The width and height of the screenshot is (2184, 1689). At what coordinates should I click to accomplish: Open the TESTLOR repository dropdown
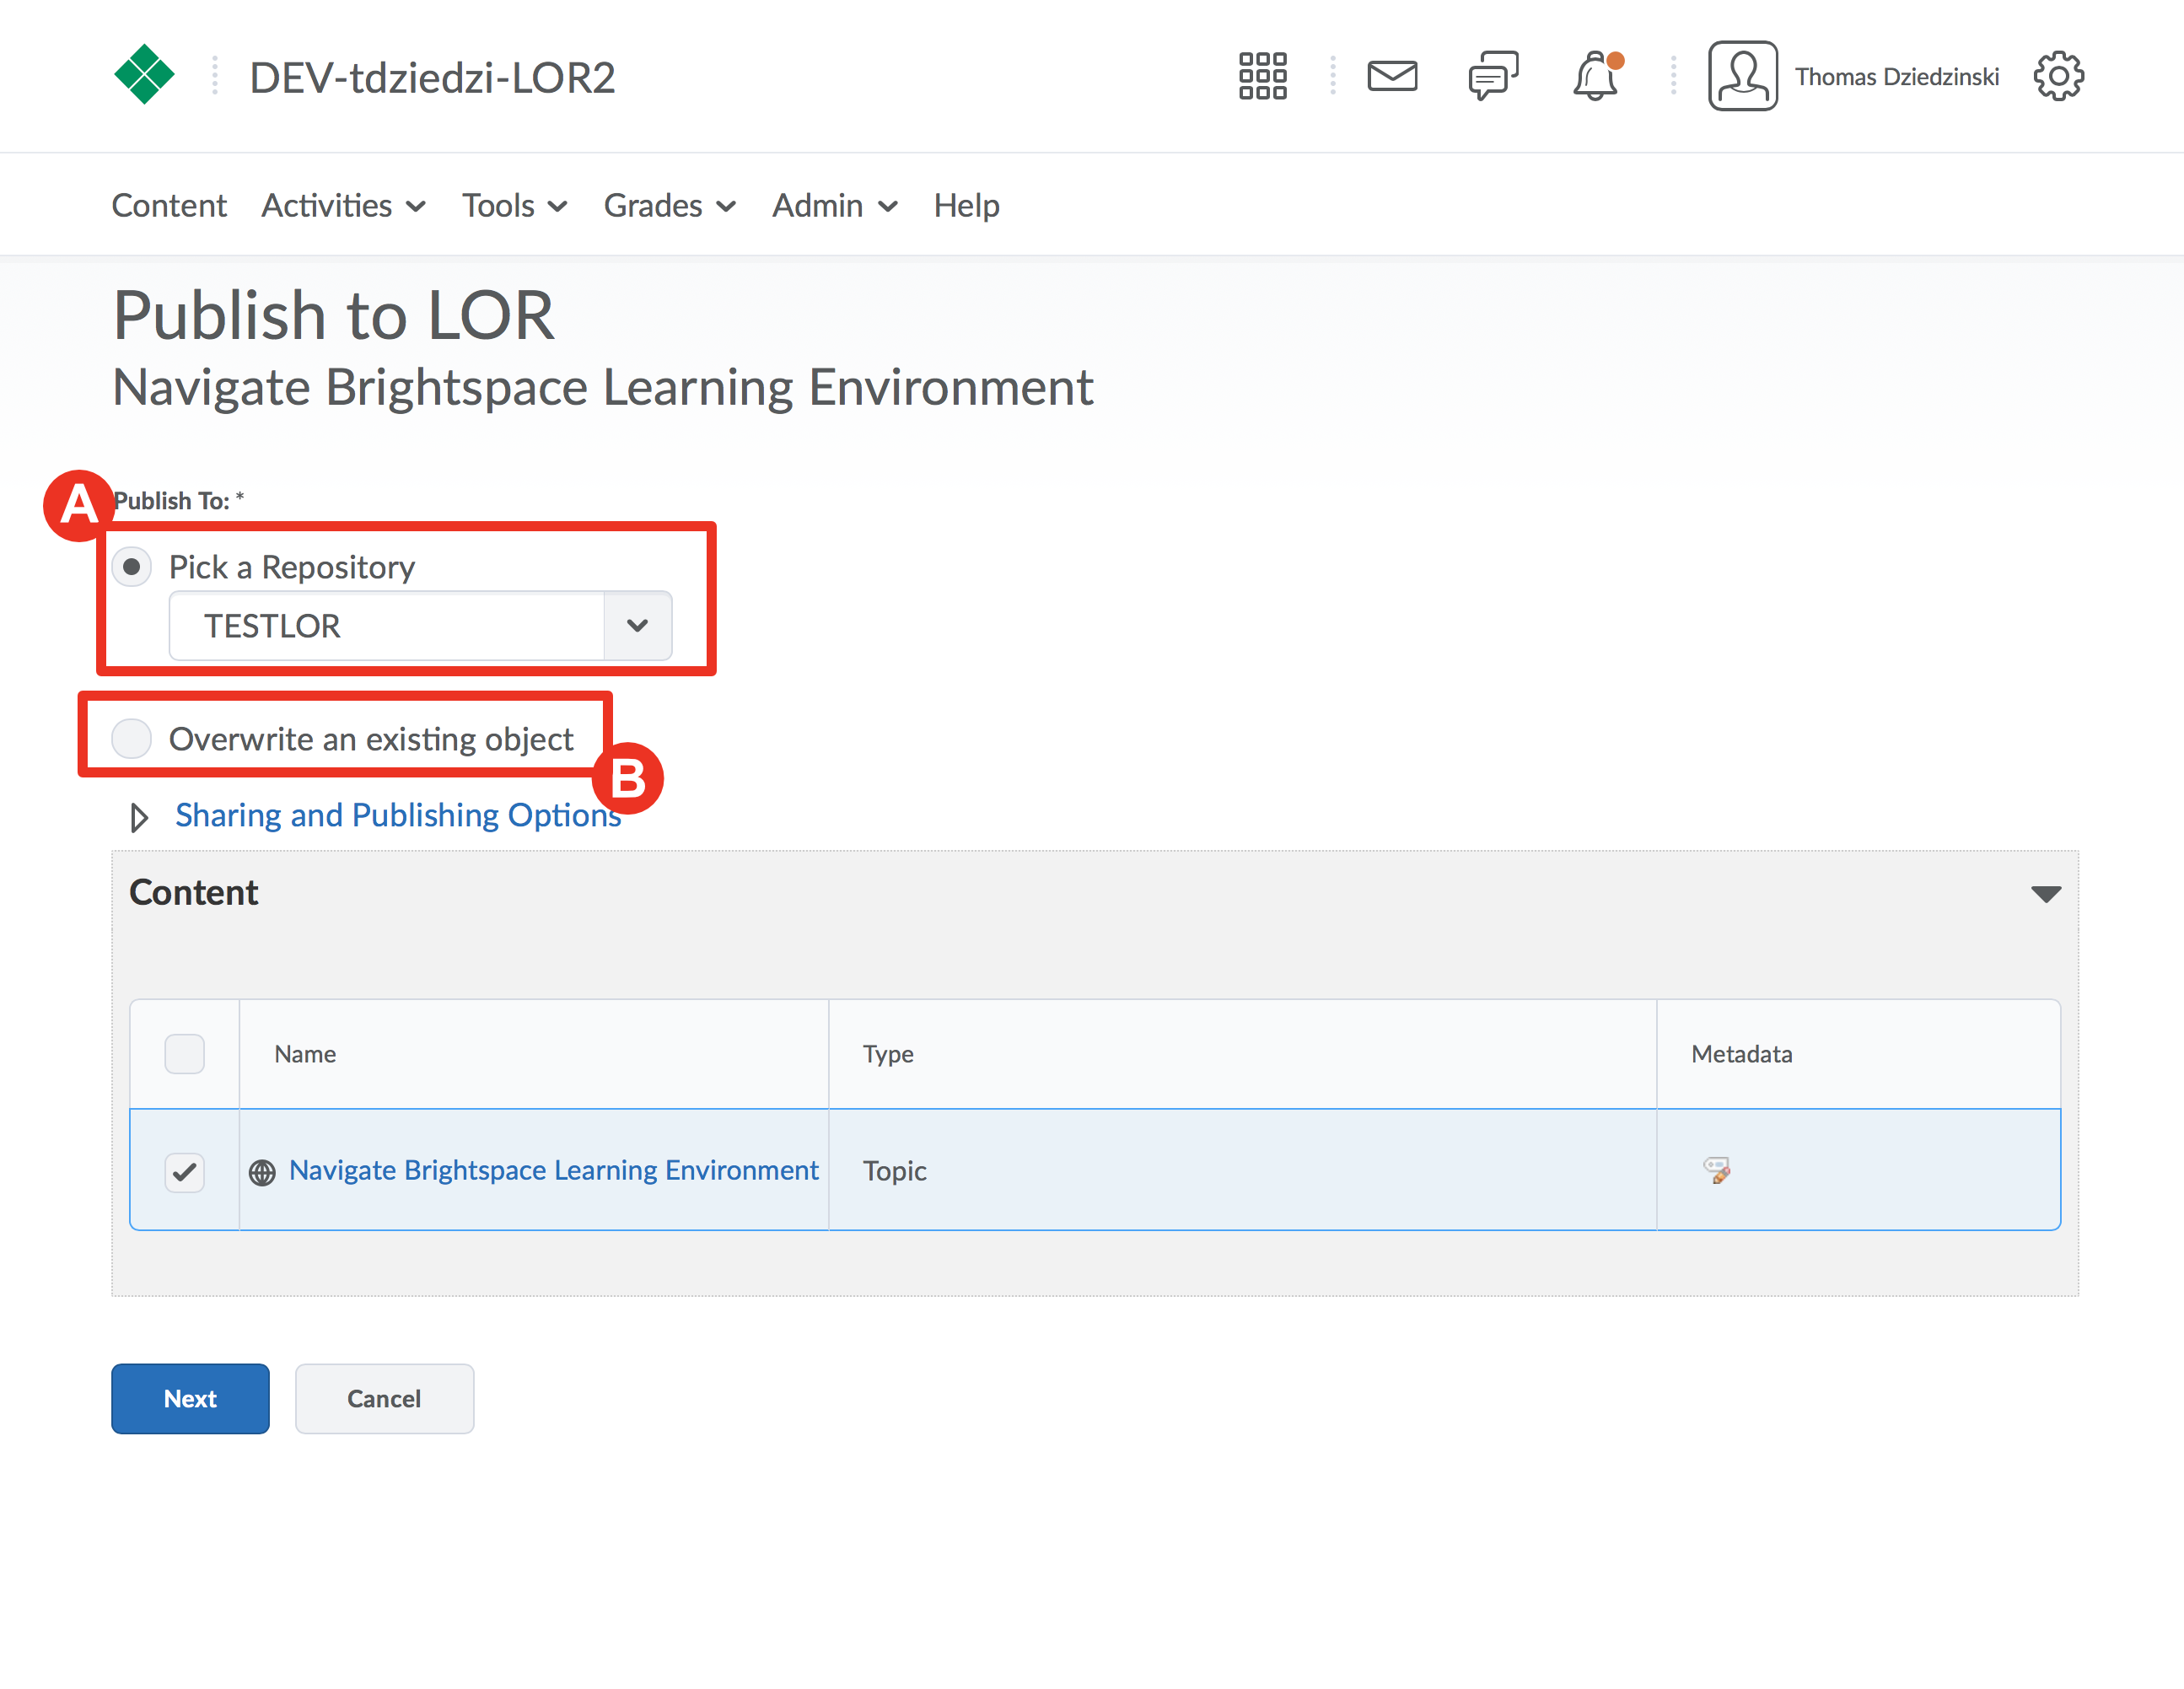point(421,626)
